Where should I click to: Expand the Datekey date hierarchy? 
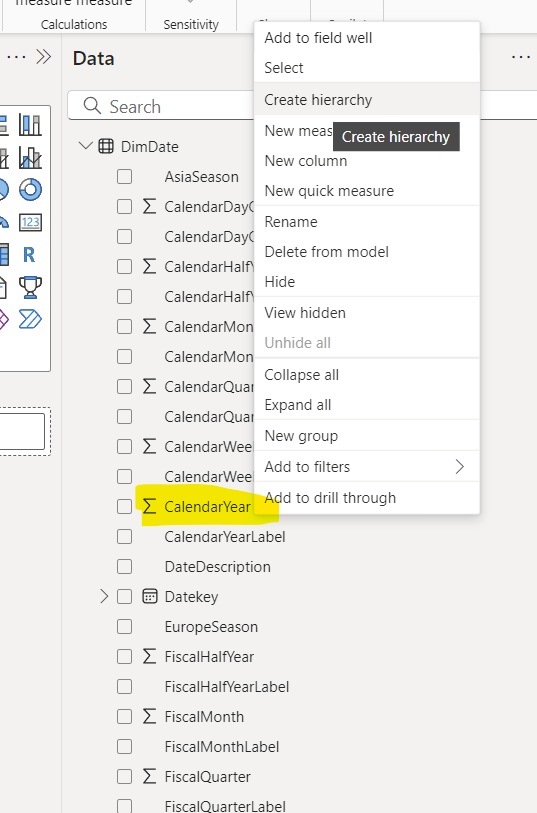[x=104, y=596]
